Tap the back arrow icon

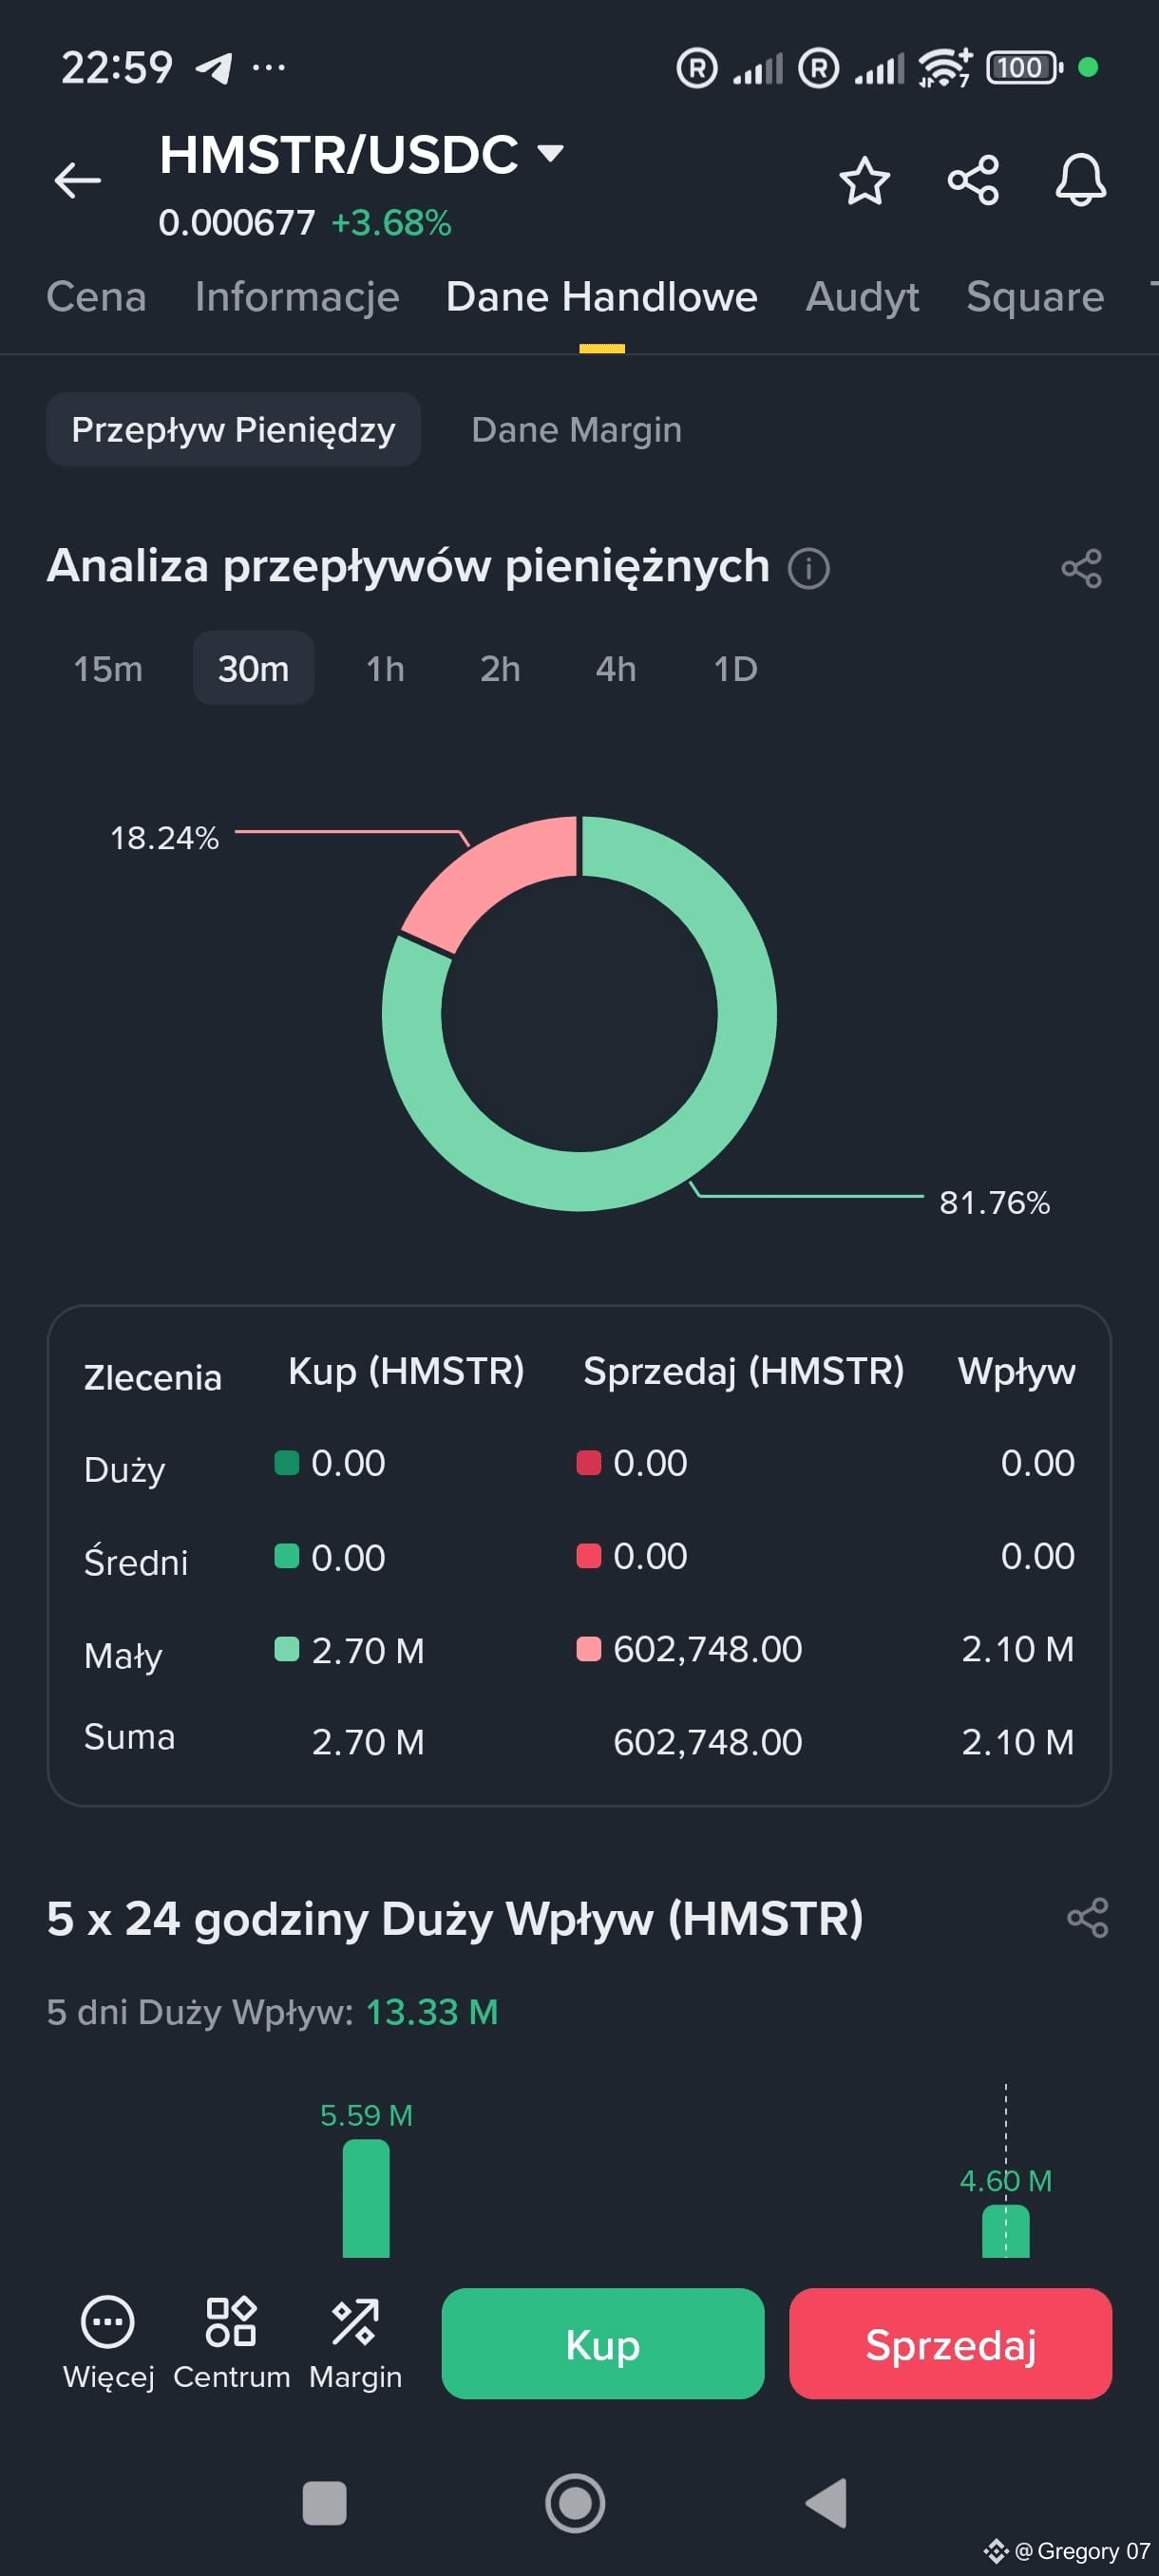77,180
